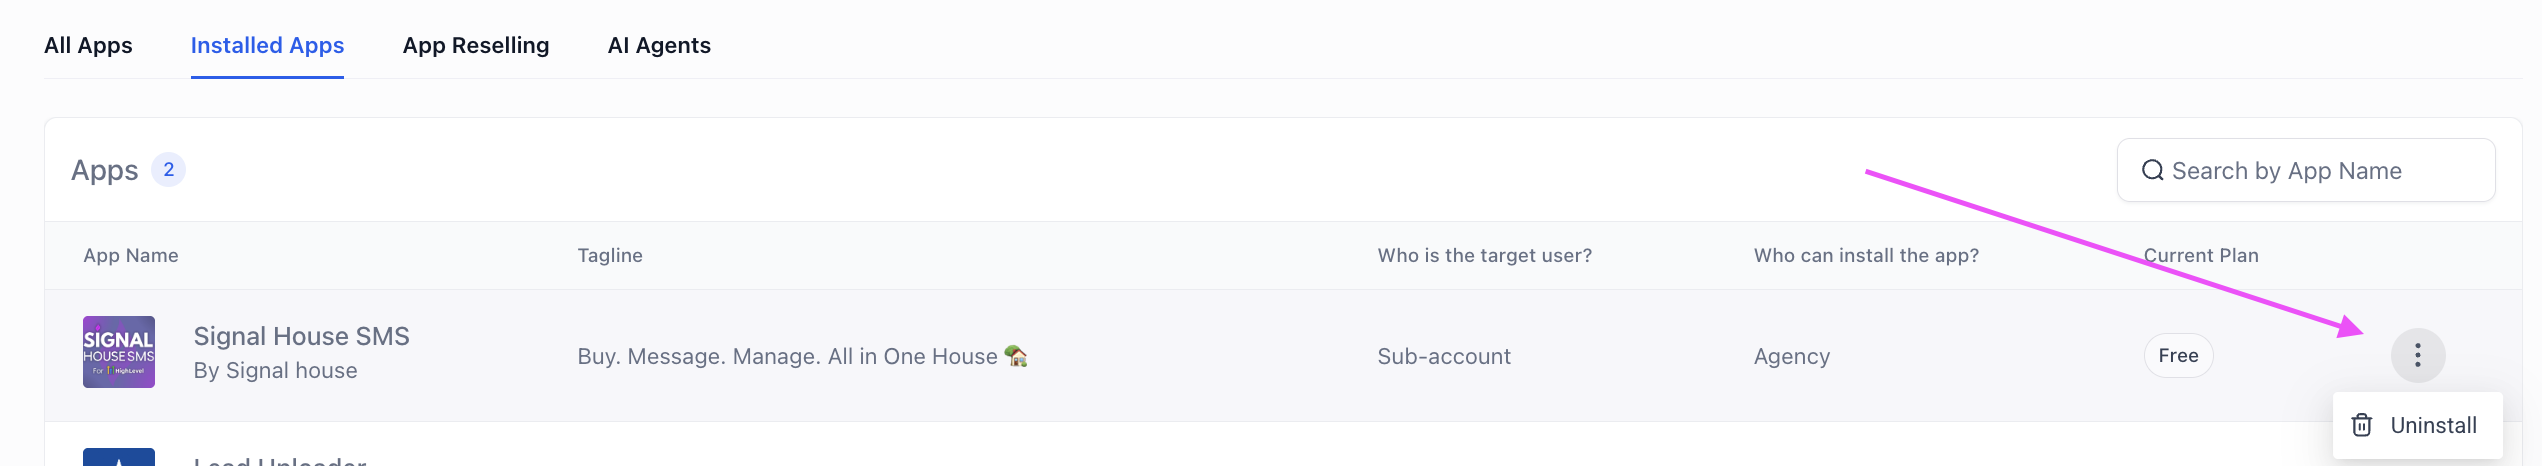Click the Signal House SMS app logo
2542x466 pixels.
coord(119,352)
